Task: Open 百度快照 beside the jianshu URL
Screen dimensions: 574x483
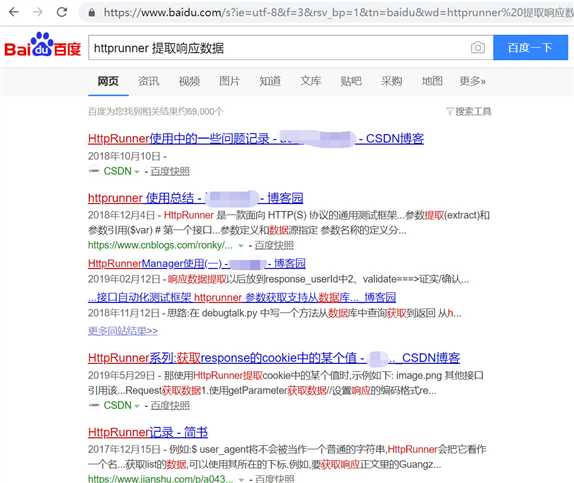Action: click(x=275, y=479)
